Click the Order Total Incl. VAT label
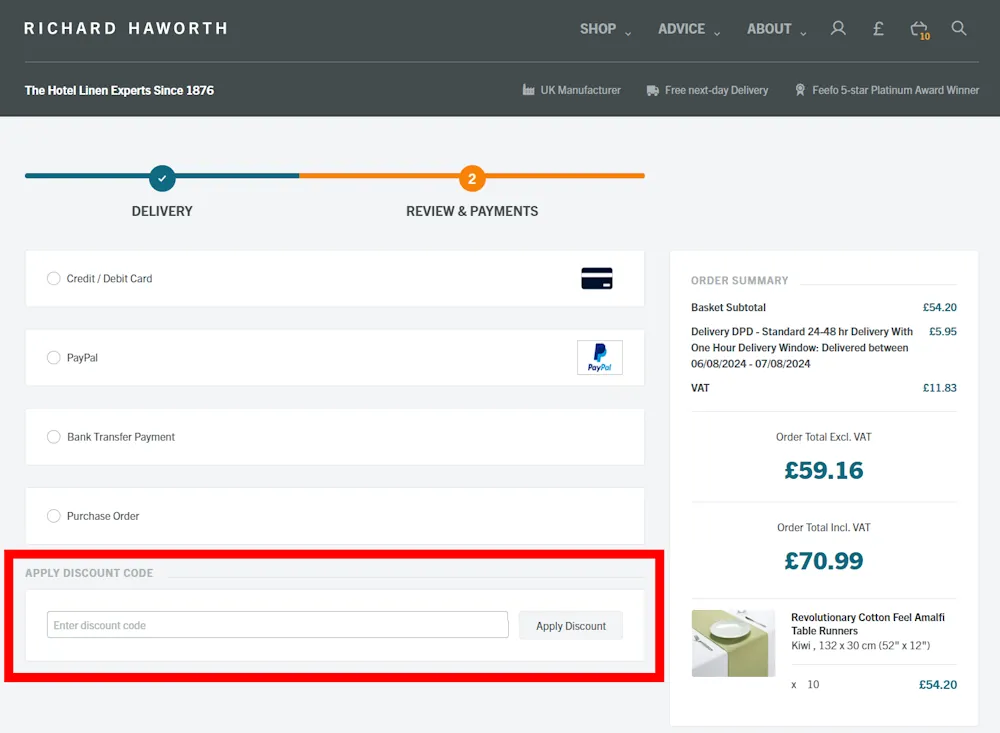Screen dimensions: 1000x733 pos(823,528)
